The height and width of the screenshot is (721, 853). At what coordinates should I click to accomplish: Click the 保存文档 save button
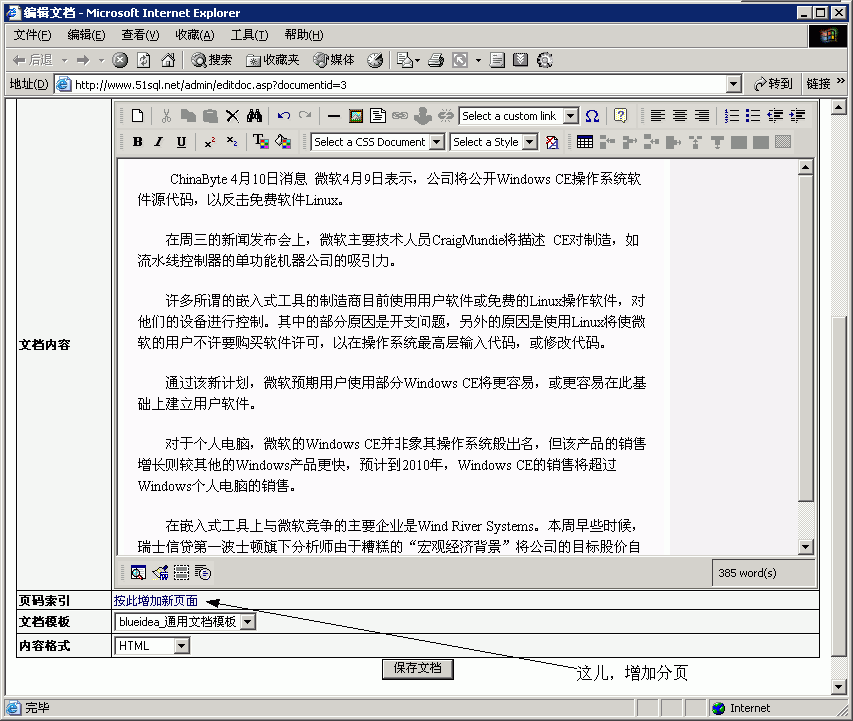[417, 669]
